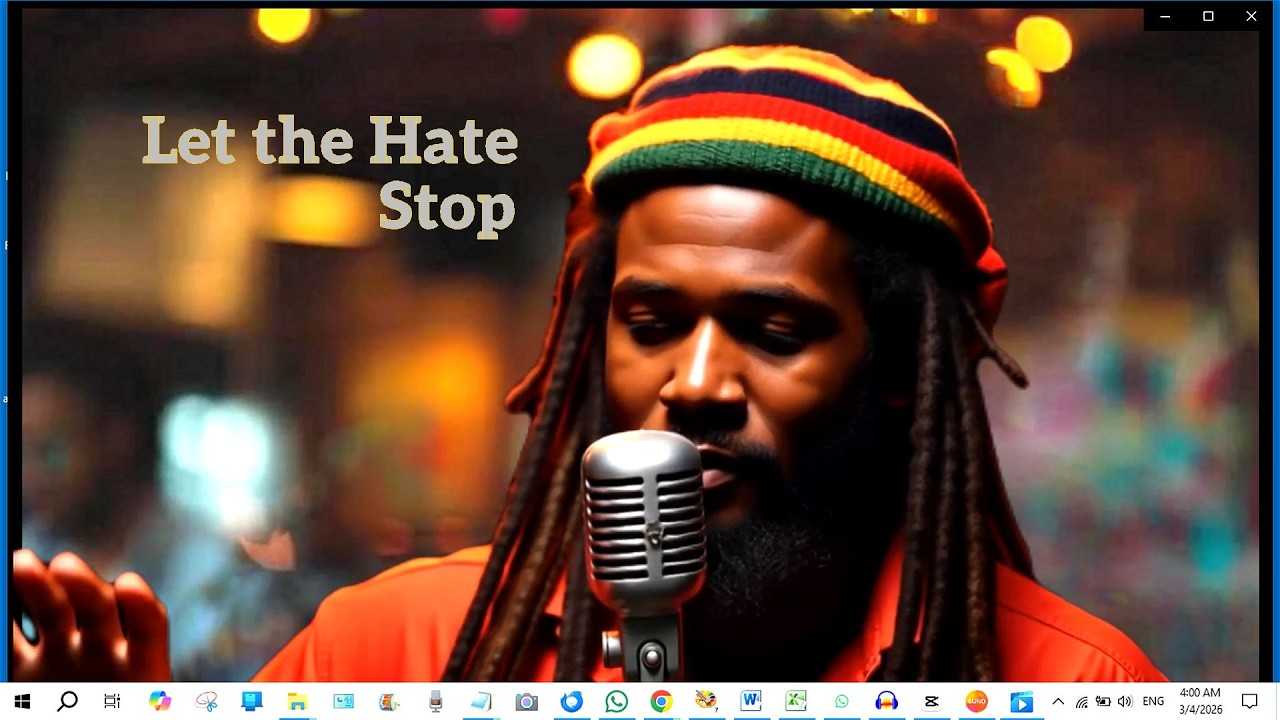Open taskbar Search magnifier
This screenshot has height=720, width=1280.
(x=67, y=701)
